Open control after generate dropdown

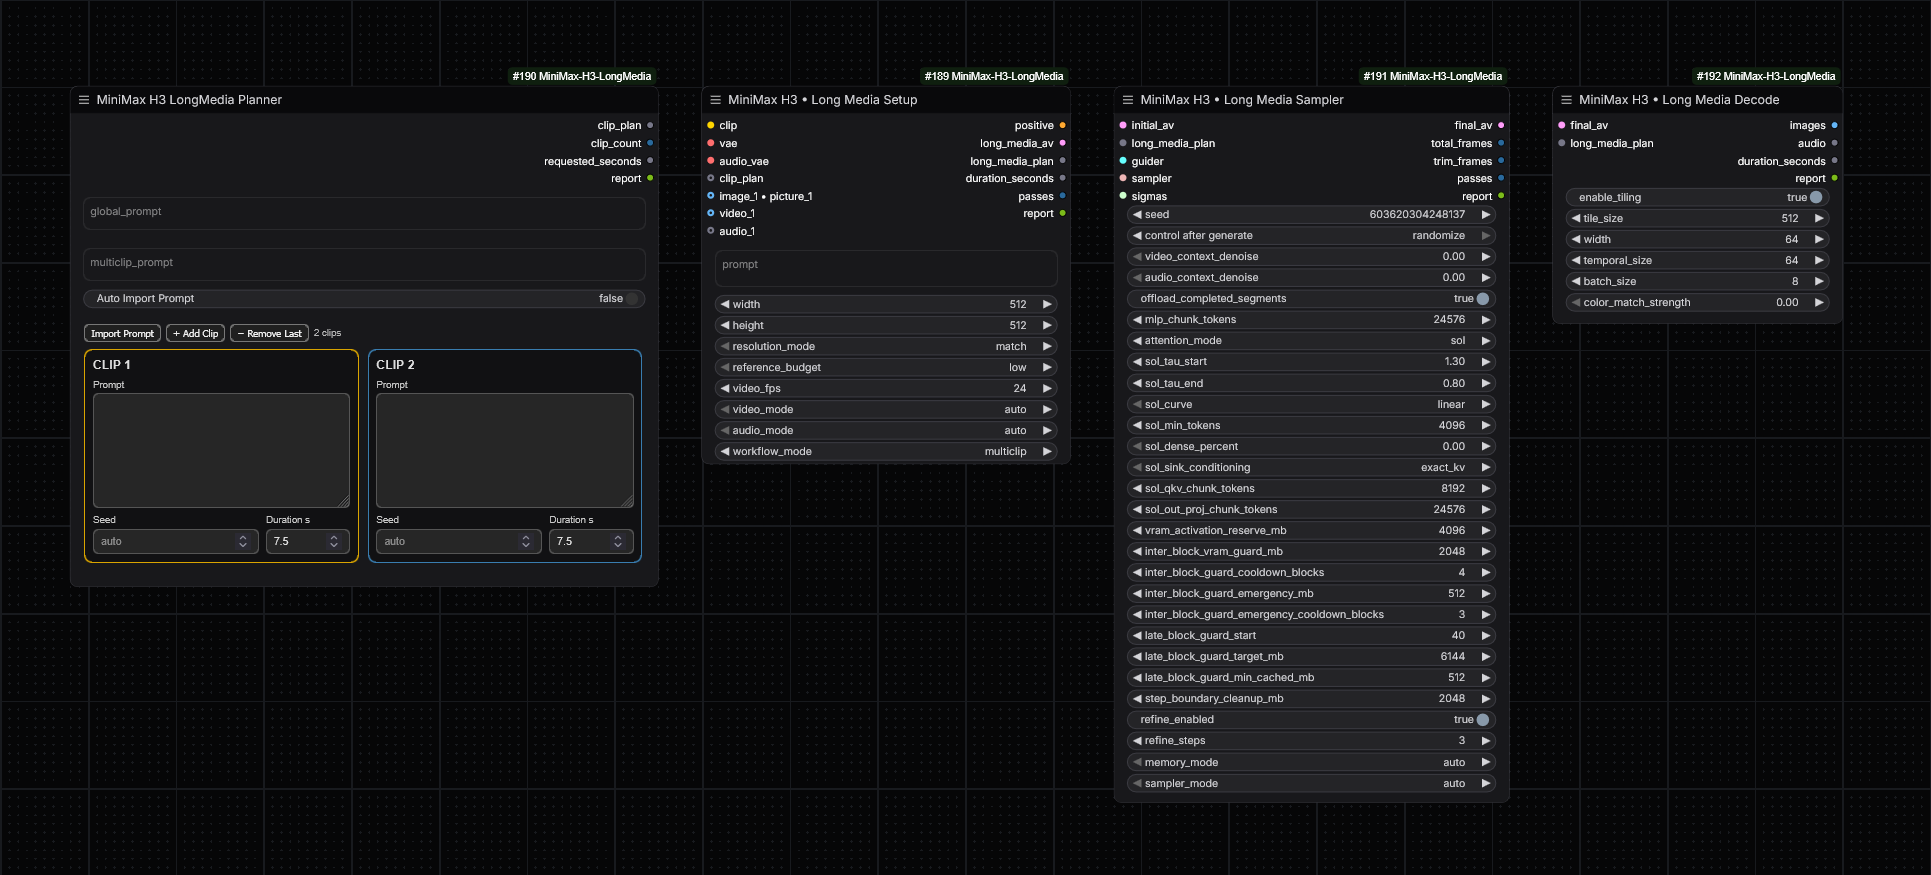coord(1312,236)
